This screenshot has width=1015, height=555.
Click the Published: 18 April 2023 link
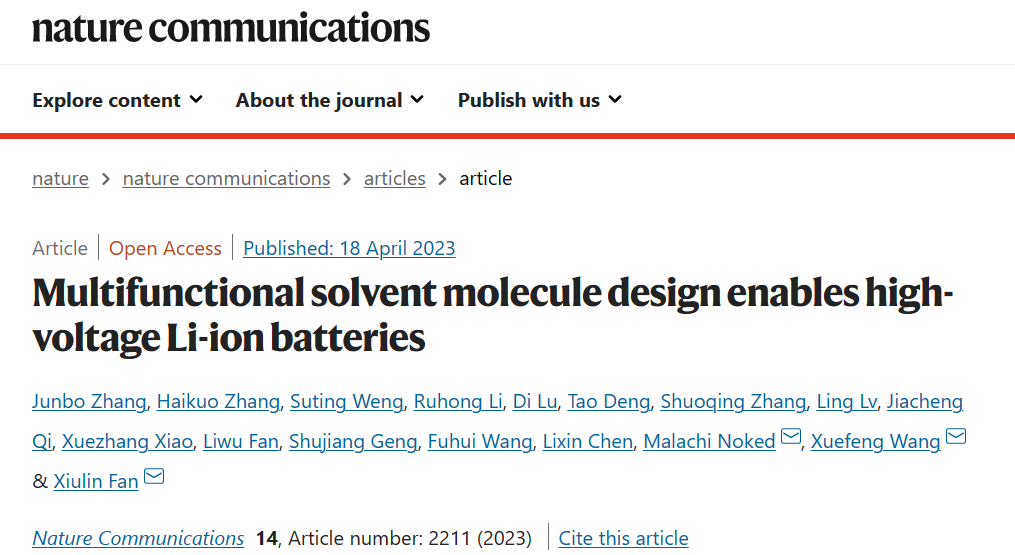point(350,248)
